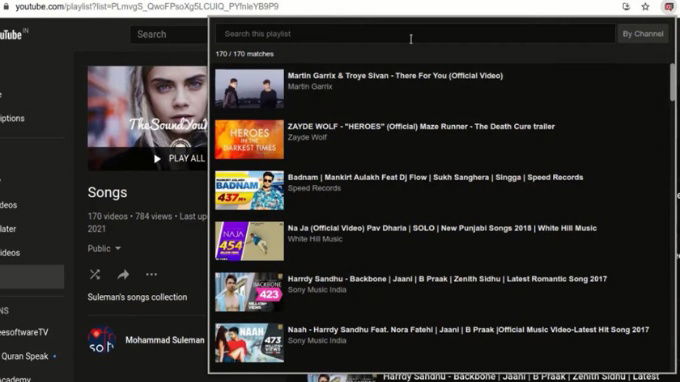The width and height of the screenshot is (680, 382).
Task: Share the Songs playlist
Action: click(123, 274)
